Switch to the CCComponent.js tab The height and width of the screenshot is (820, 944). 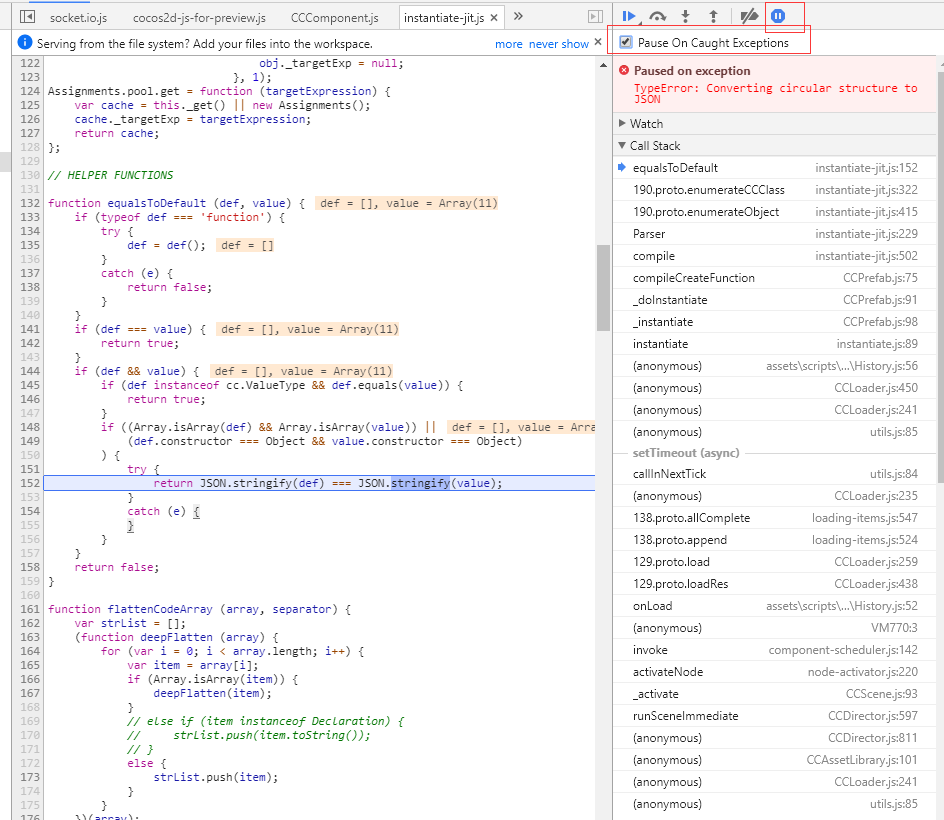click(334, 18)
